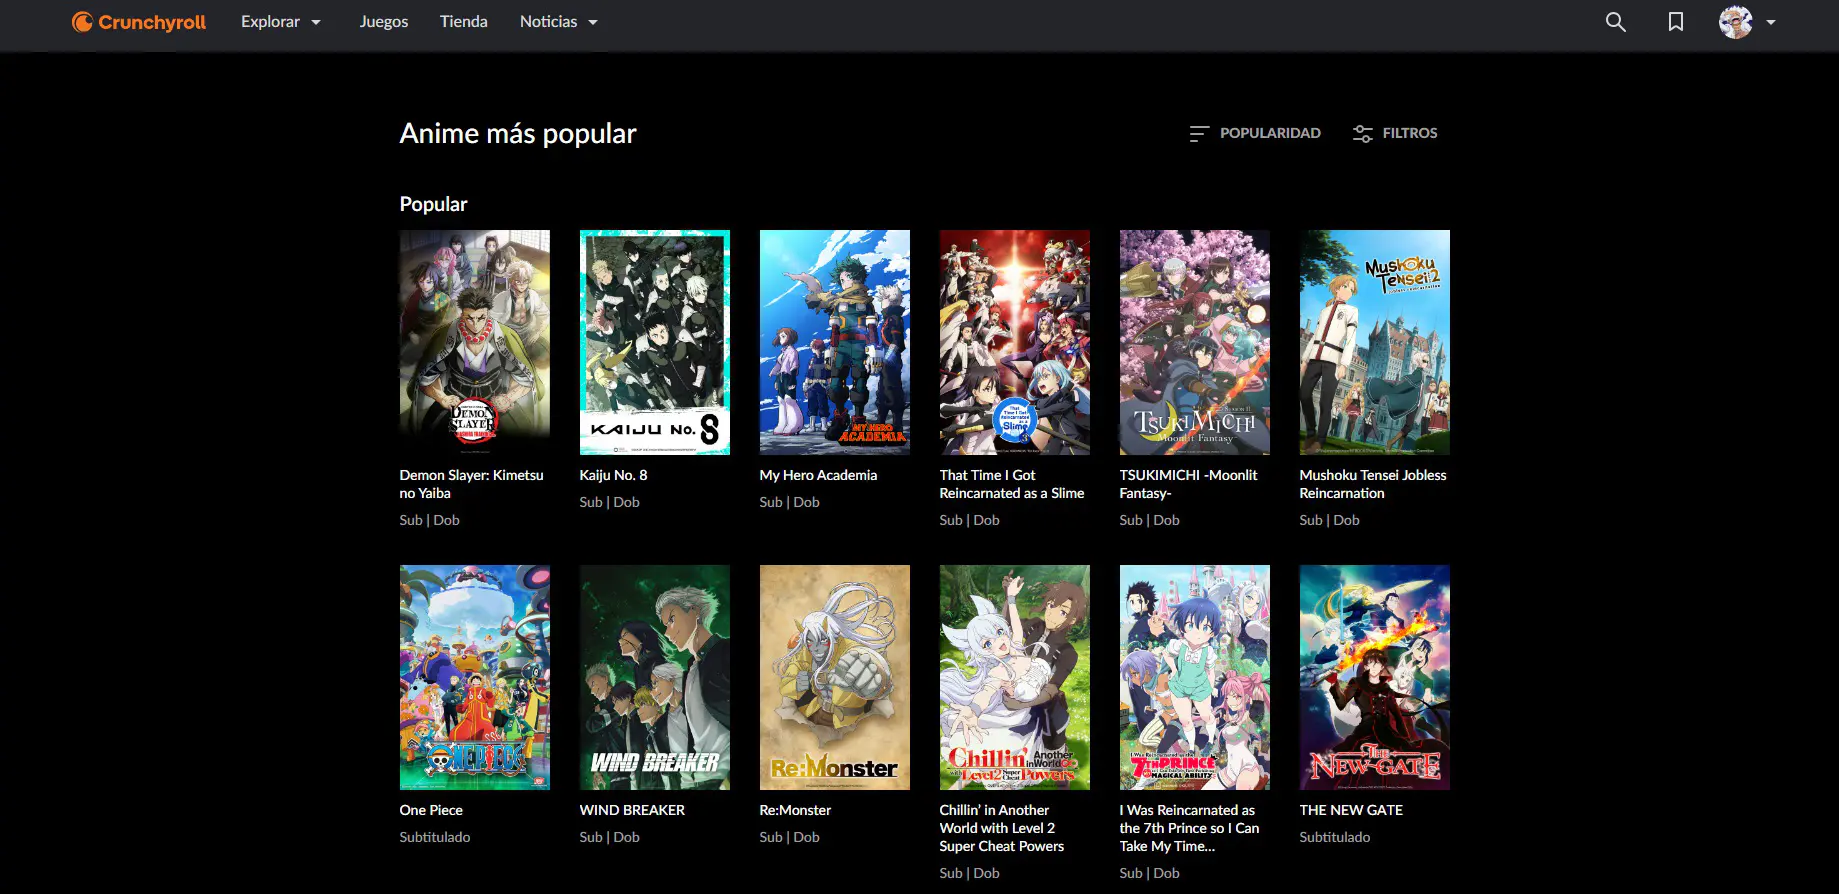This screenshot has width=1839, height=894.
Task: Click the Kaiju No. 8 title link
Action: pos(613,475)
